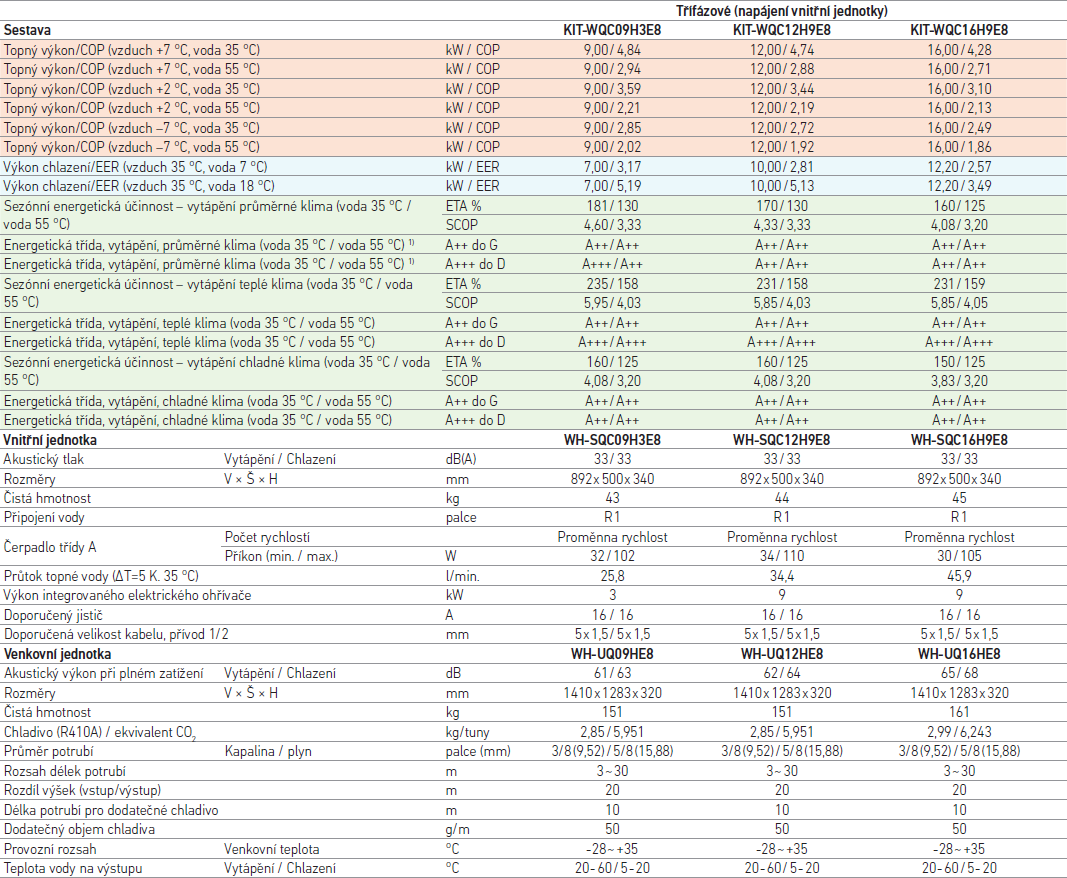1067x878 pixels.
Task: Click the 'Akustický tlak' row label
Action: (44, 459)
